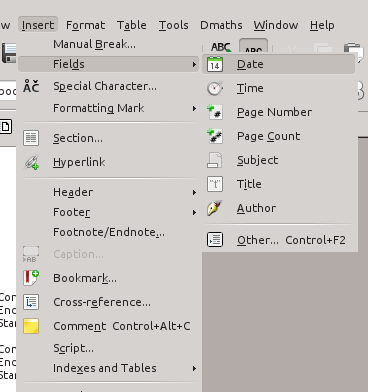Viewport: 368px width, 392px height.
Task: Expand the Formatting Mark submenu arrow
Action: 194,108
